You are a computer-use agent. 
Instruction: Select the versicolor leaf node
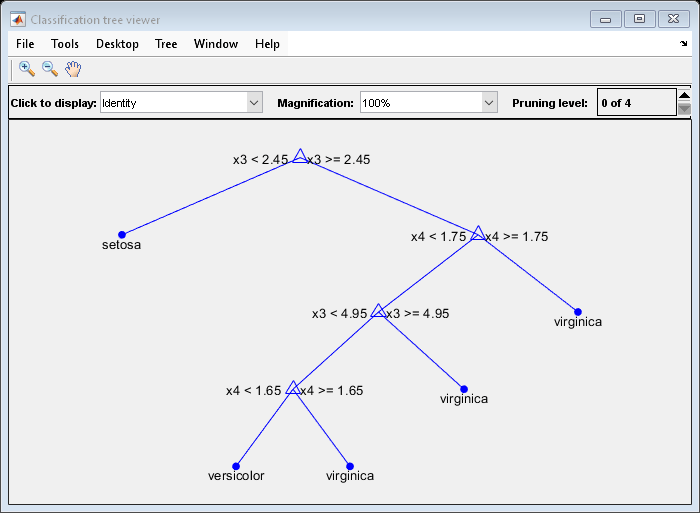236,466
